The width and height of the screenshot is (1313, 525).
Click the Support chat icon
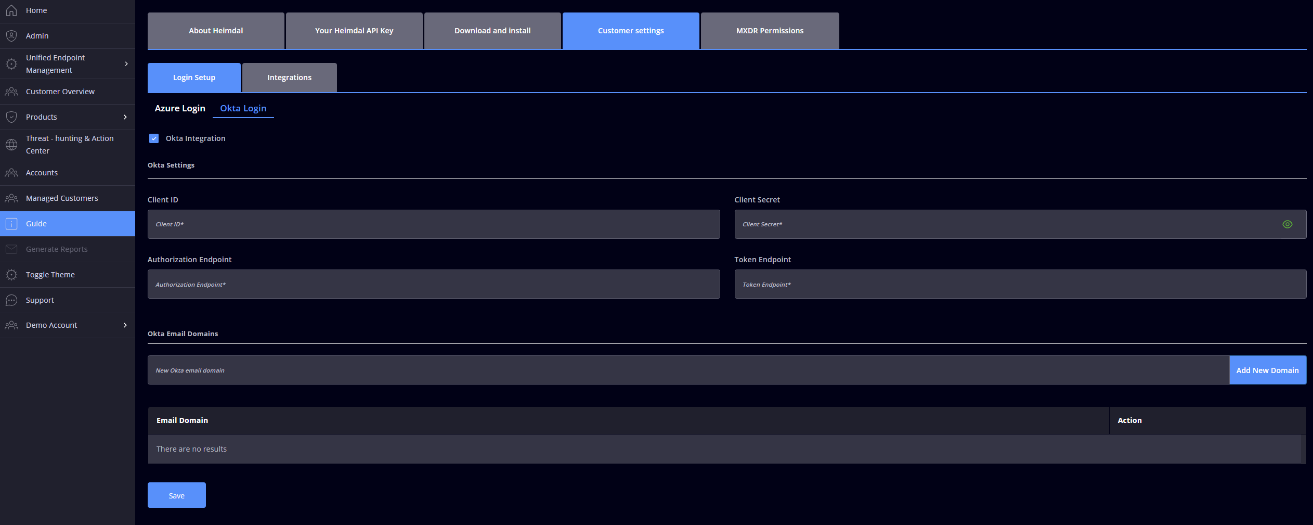pyautogui.click(x=11, y=300)
